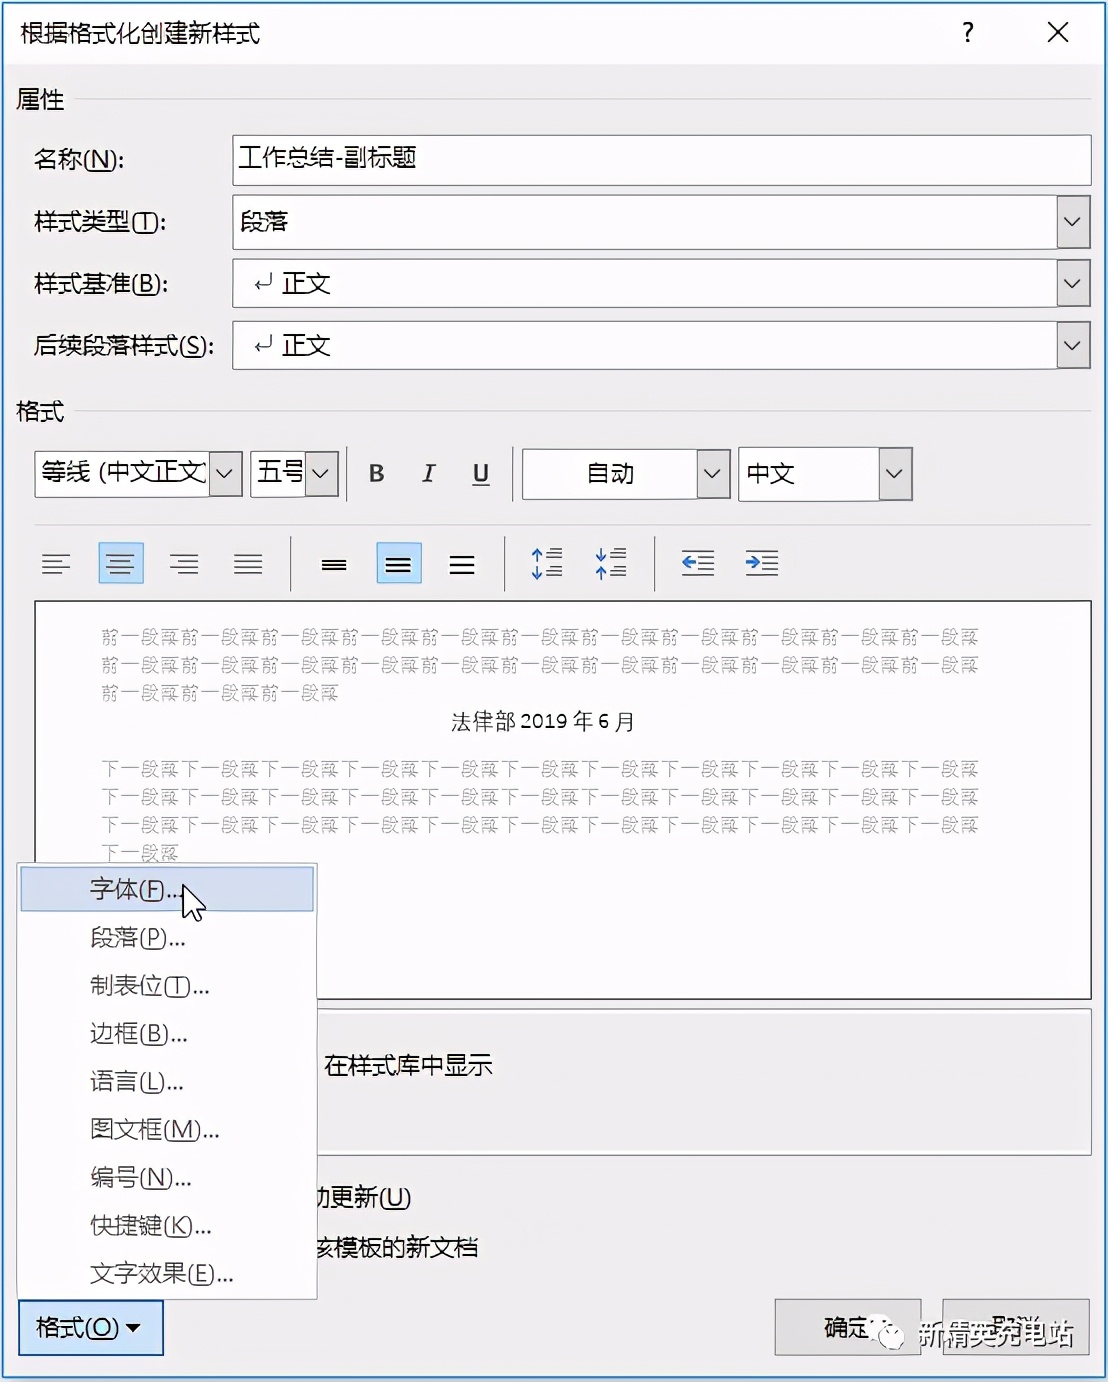This screenshot has height=1382, width=1108.
Task: Align paragraph text to the left
Action: point(56,564)
